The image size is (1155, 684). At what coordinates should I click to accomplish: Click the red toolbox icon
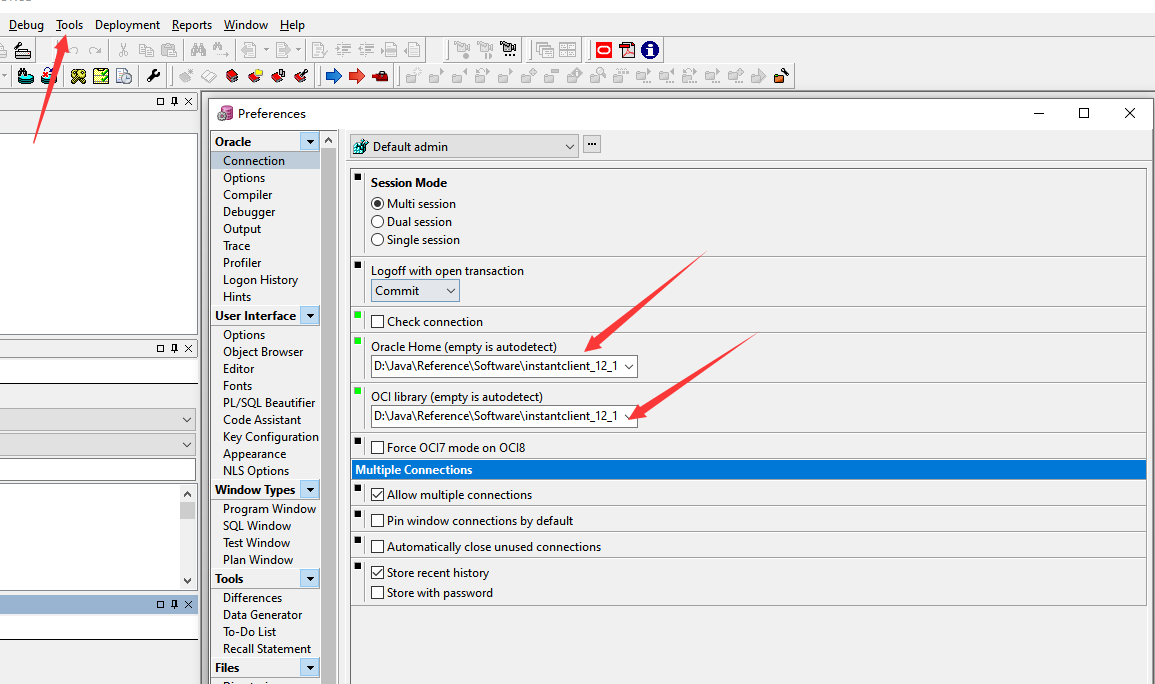pos(380,76)
